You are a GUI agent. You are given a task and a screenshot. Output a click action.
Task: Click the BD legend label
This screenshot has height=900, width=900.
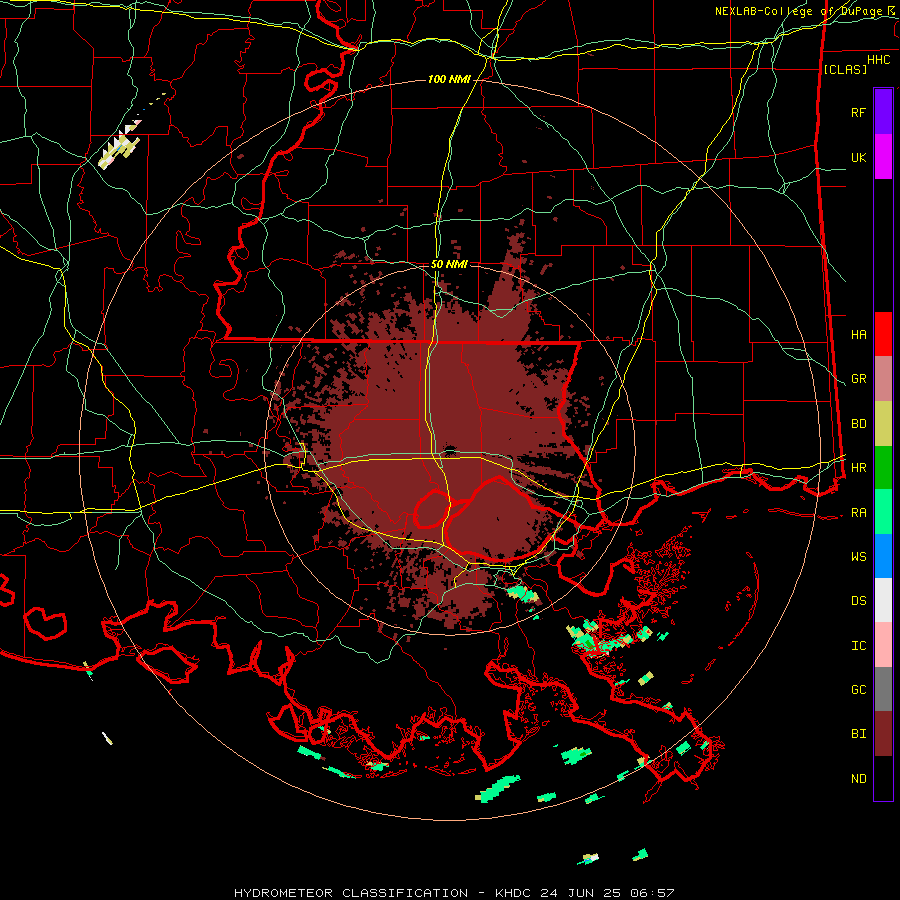coord(859,424)
